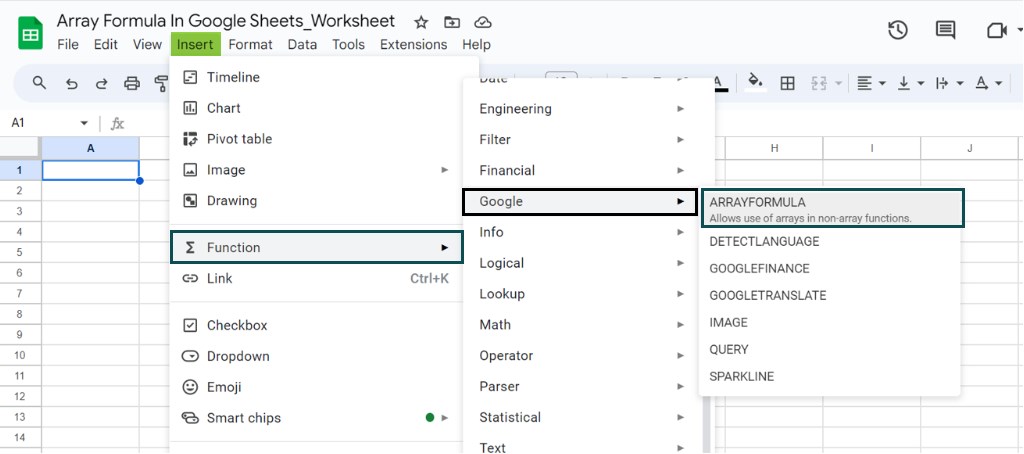Click the text rotation icon
The height and width of the screenshot is (454, 1024).
[x=981, y=83]
